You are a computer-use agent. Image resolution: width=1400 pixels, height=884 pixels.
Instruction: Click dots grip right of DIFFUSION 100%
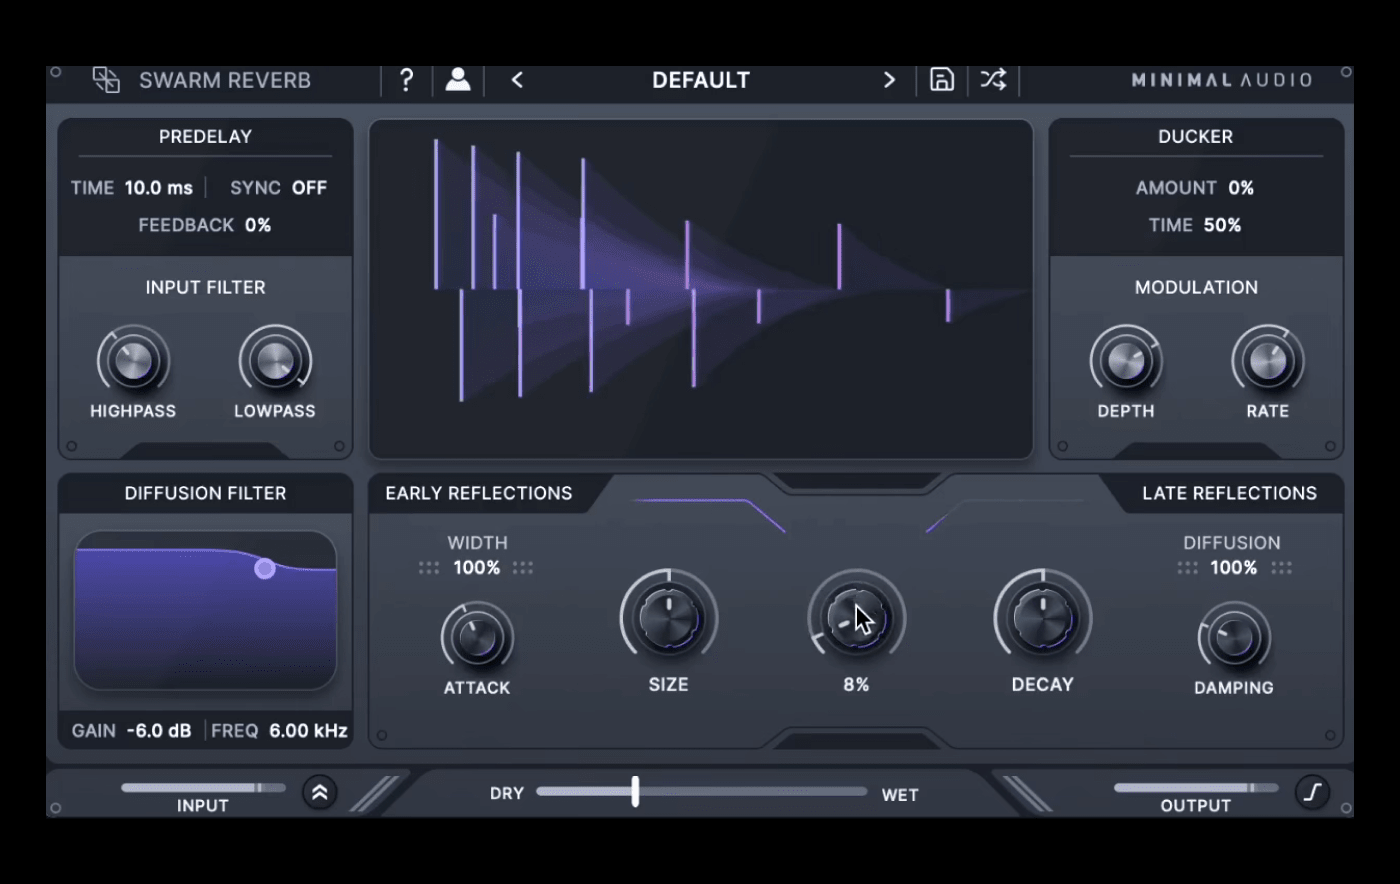point(1282,568)
